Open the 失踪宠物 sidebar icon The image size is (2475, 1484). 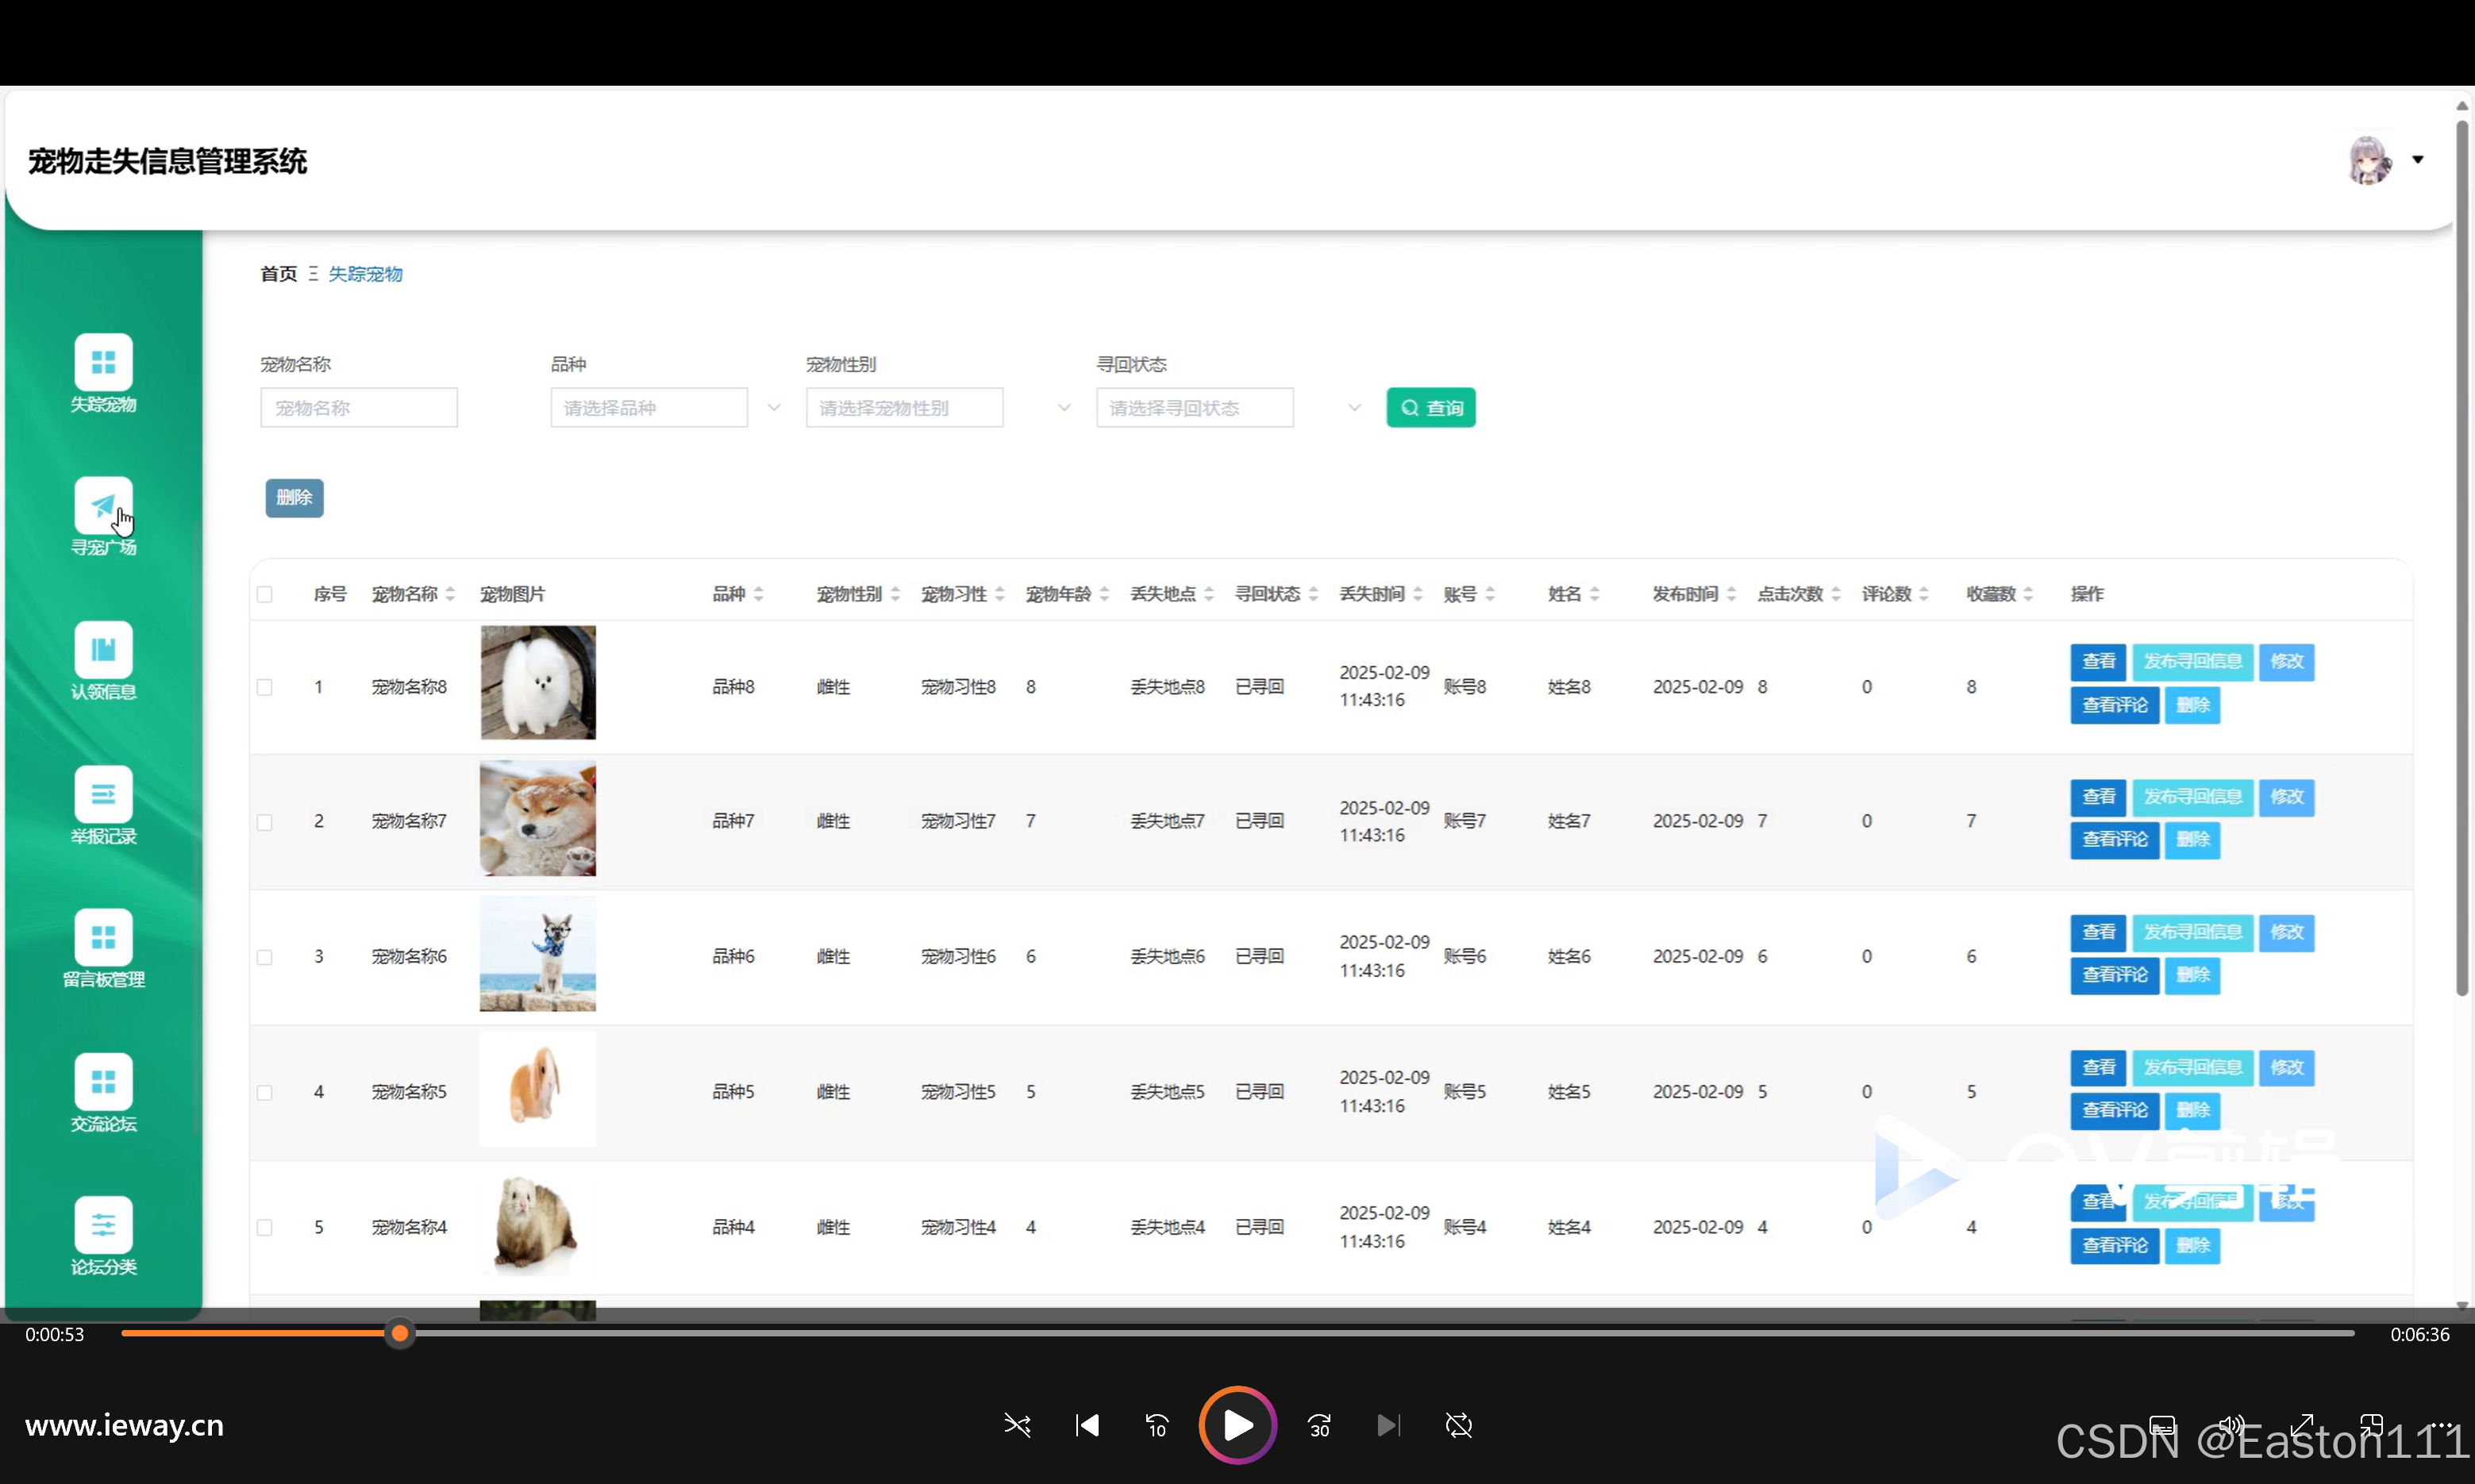point(103,362)
